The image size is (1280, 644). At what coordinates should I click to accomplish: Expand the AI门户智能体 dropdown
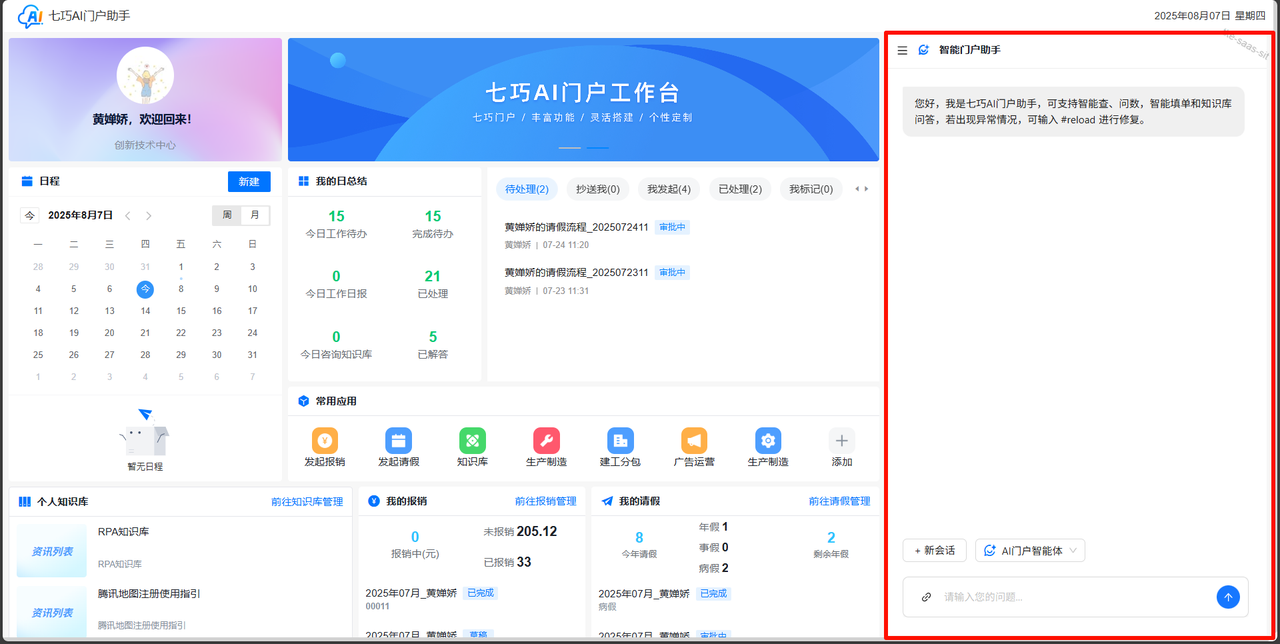point(1029,551)
